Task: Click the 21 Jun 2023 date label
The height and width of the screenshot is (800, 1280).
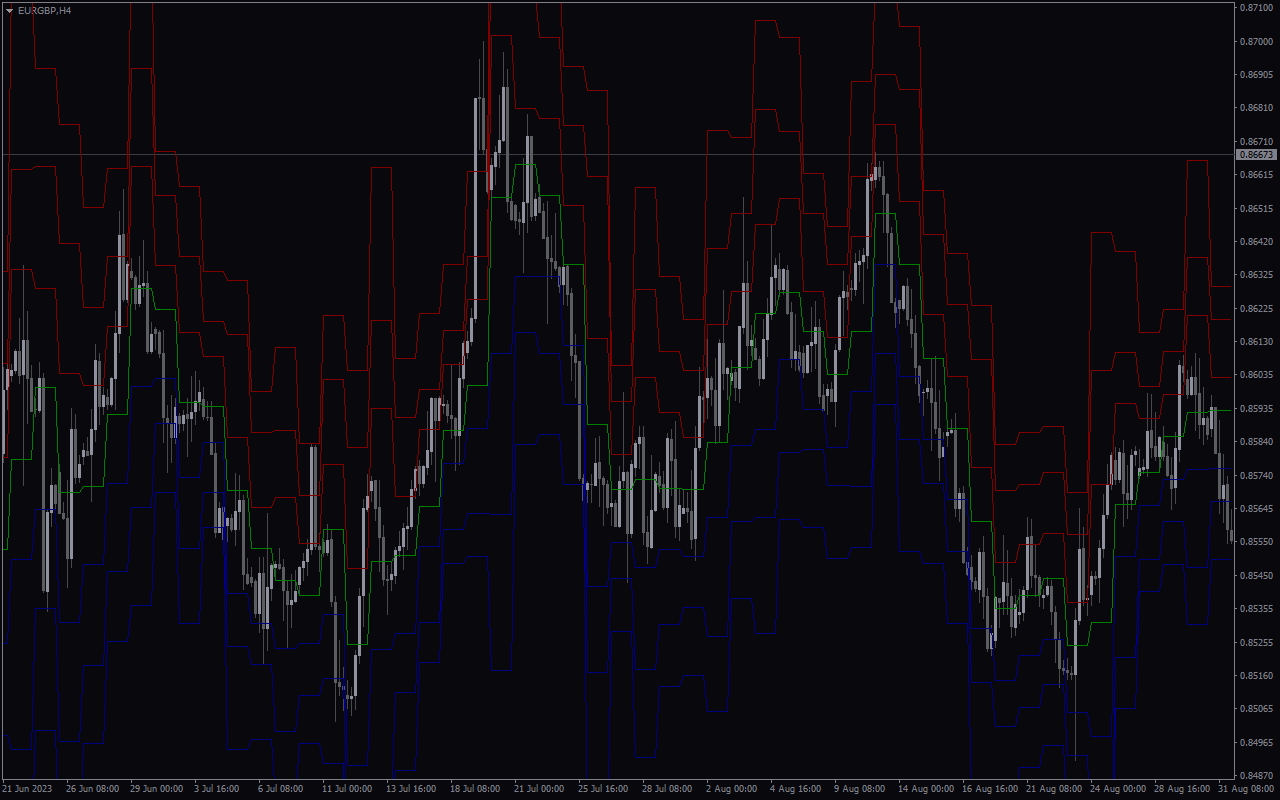Action: coord(28,789)
